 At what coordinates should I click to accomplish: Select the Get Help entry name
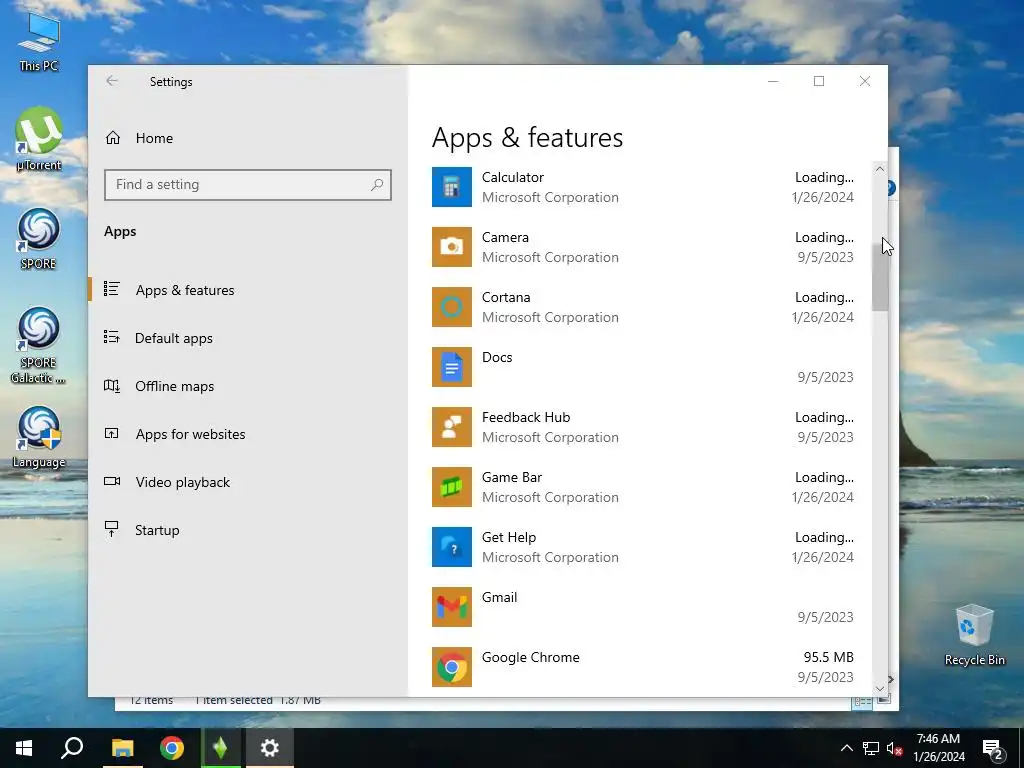pyautogui.click(x=509, y=537)
